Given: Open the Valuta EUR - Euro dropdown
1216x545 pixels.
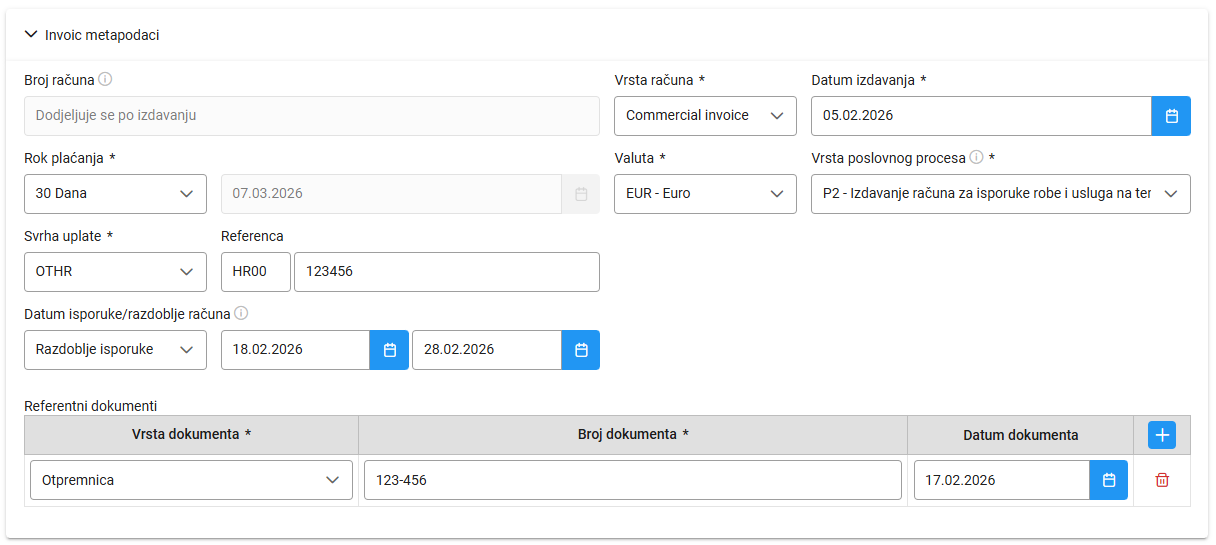Looking at the screenshot, I should (705, 194).
